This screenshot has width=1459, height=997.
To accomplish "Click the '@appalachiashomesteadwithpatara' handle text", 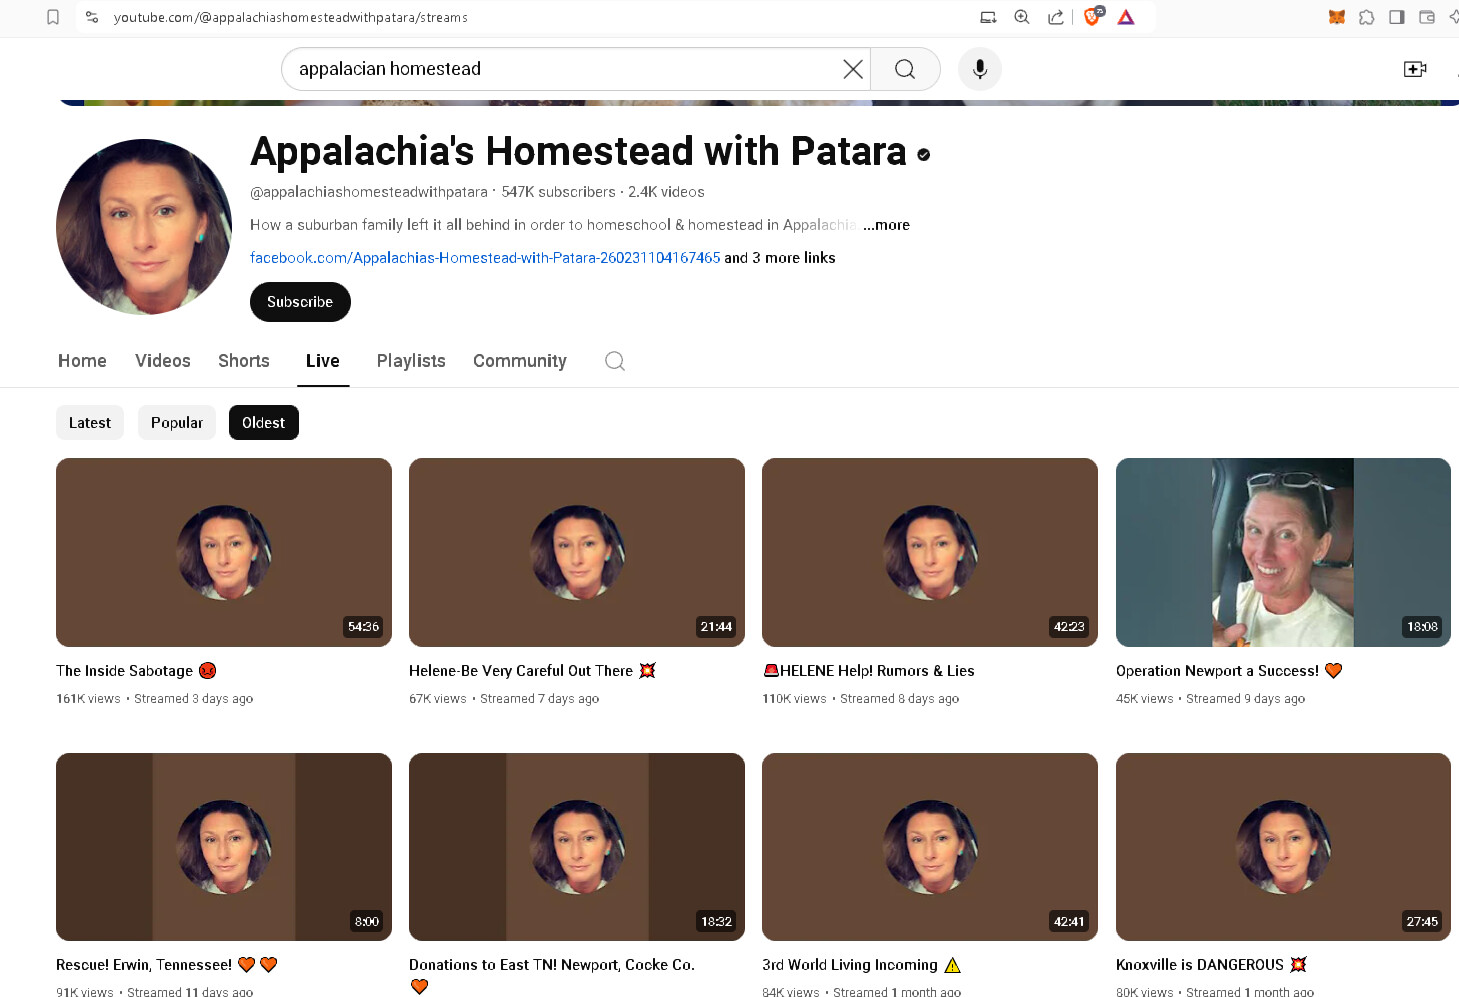I will [369, 192].
